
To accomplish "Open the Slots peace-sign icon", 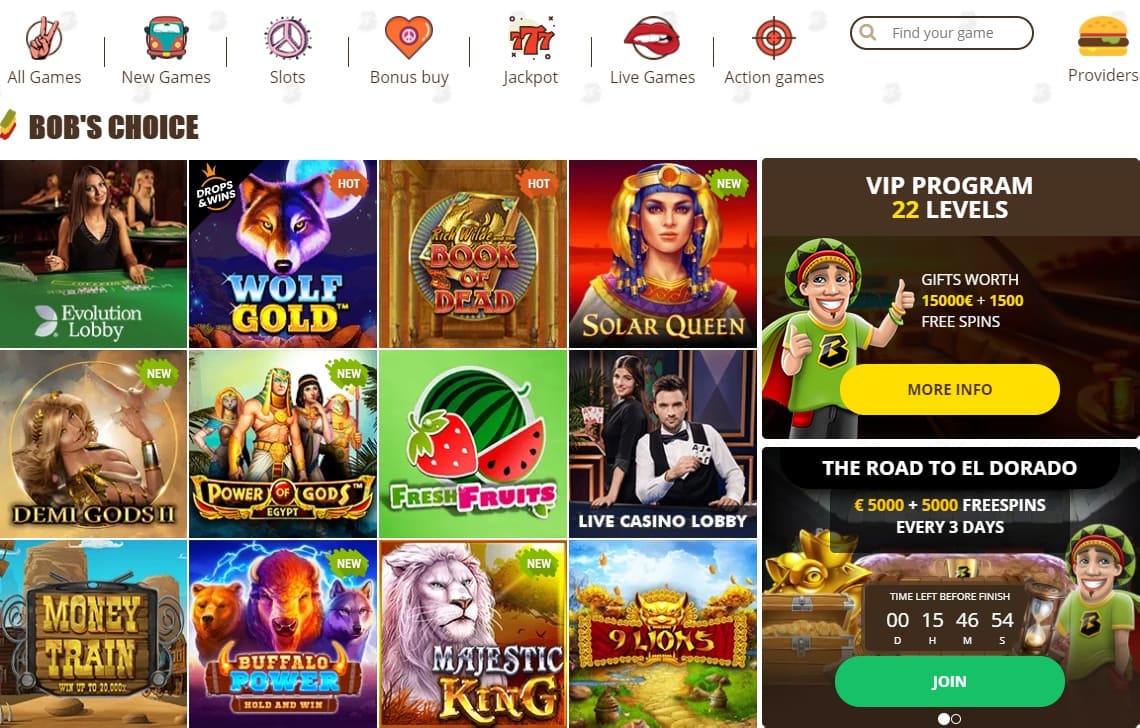I will 287,38.
